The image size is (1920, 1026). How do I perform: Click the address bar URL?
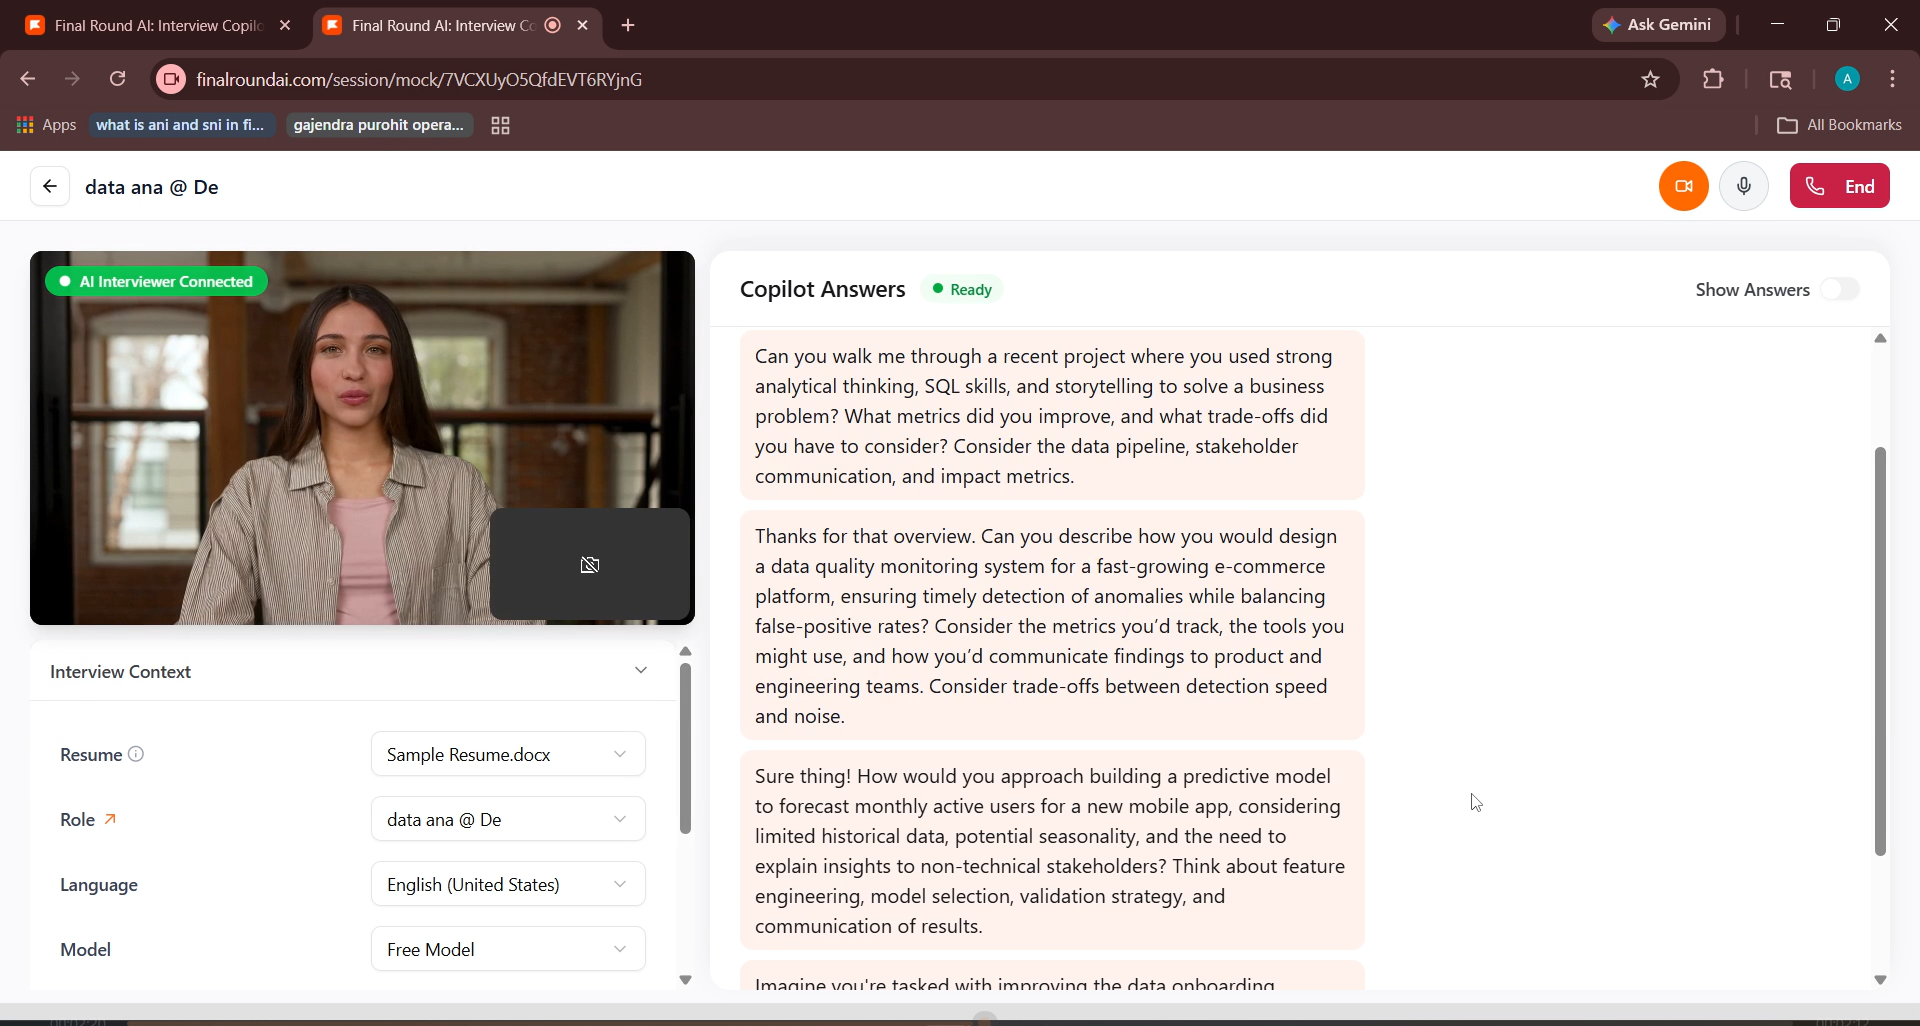click(419, 79)
